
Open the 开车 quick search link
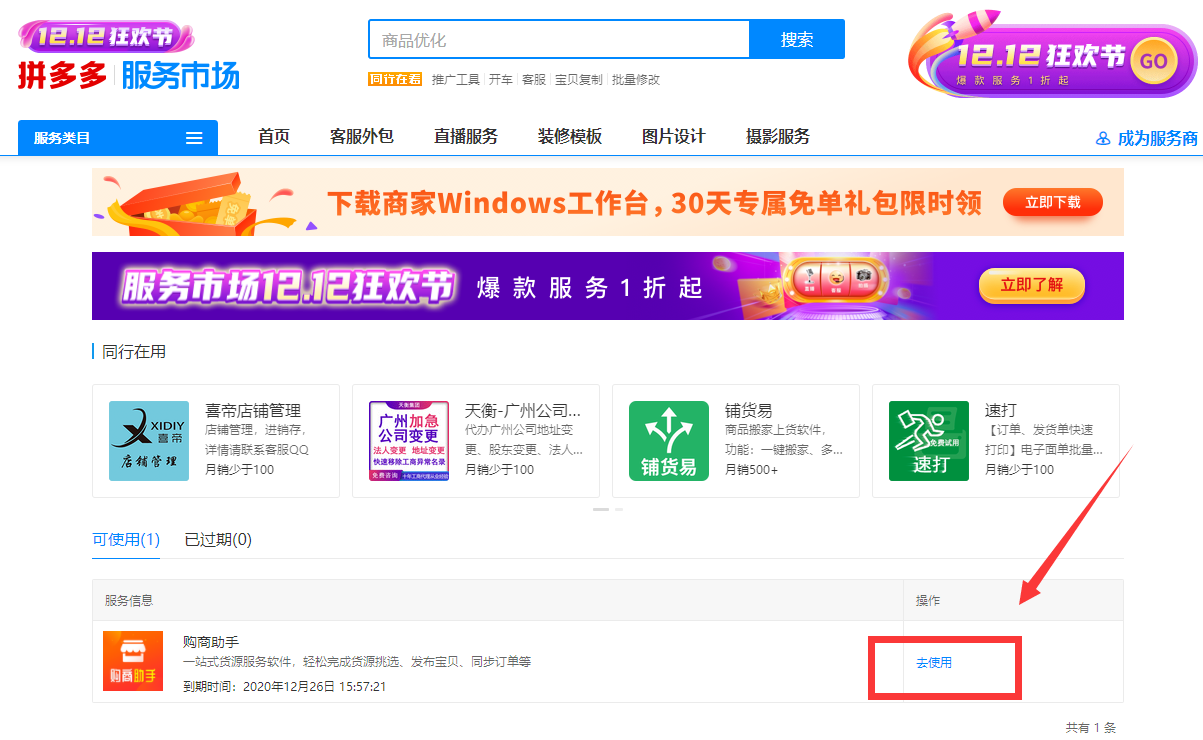(501, 79)
